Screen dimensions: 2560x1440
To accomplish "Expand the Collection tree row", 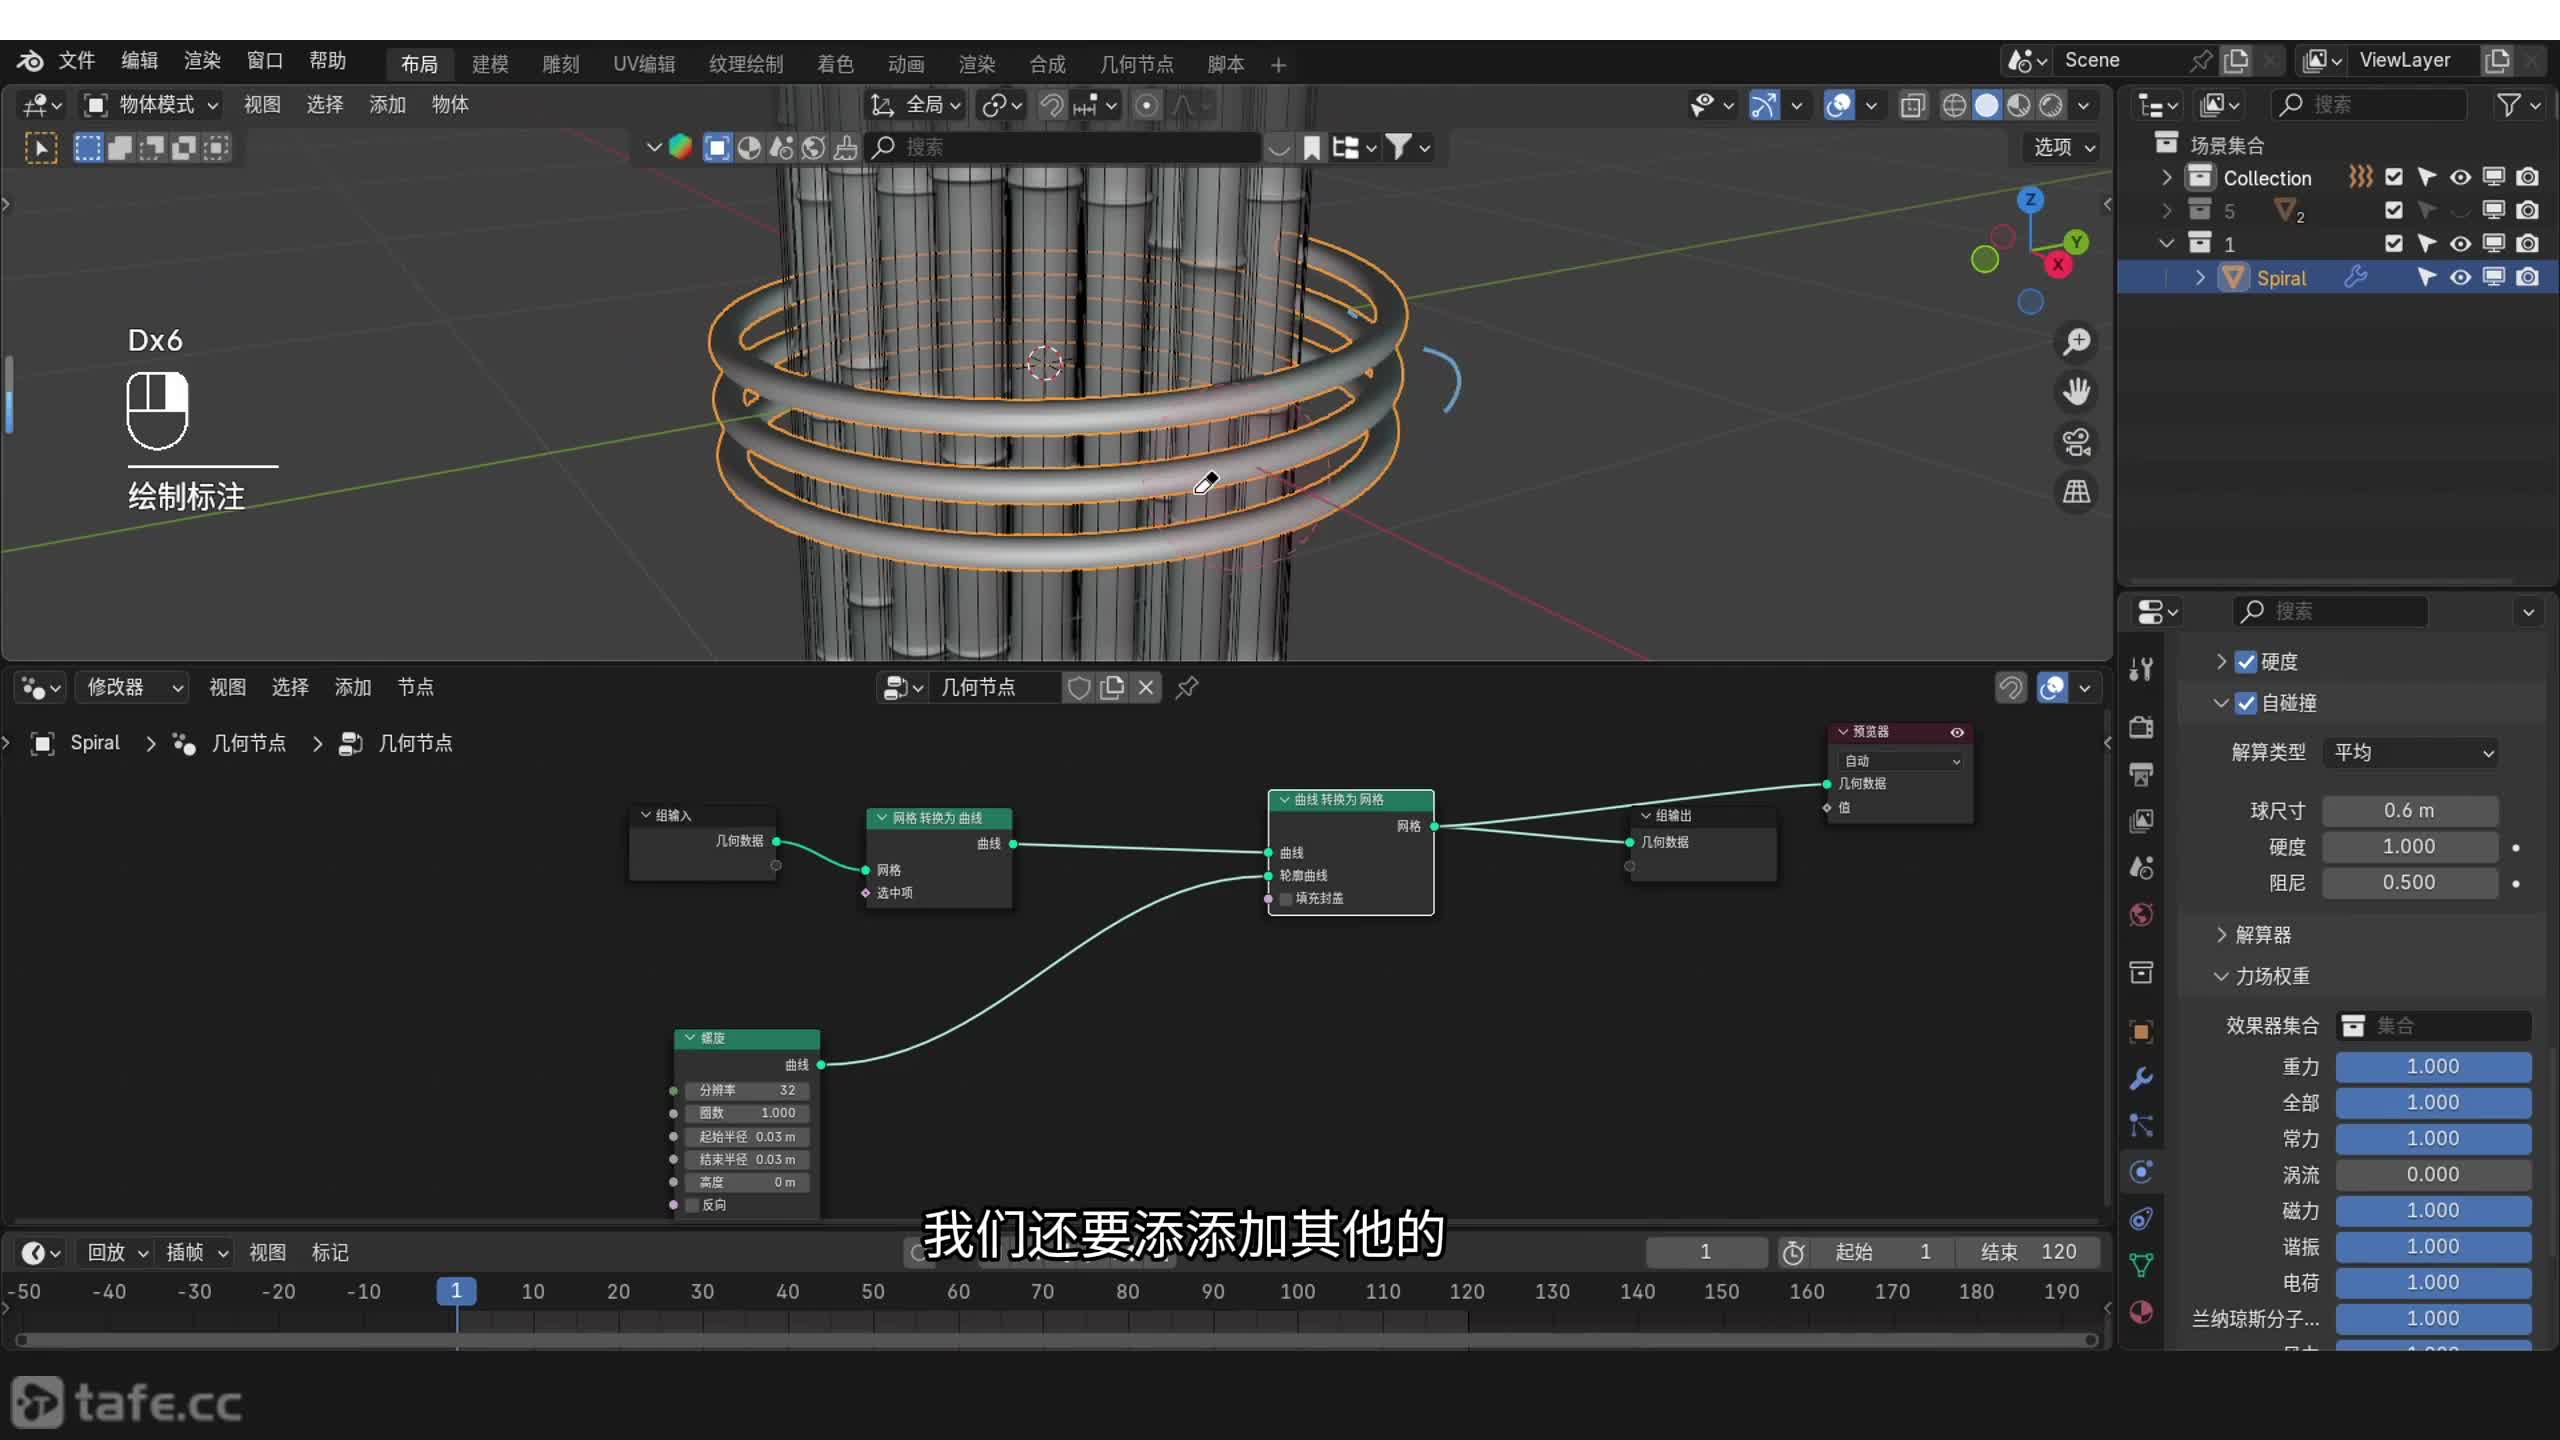I will click(2166, 177).
